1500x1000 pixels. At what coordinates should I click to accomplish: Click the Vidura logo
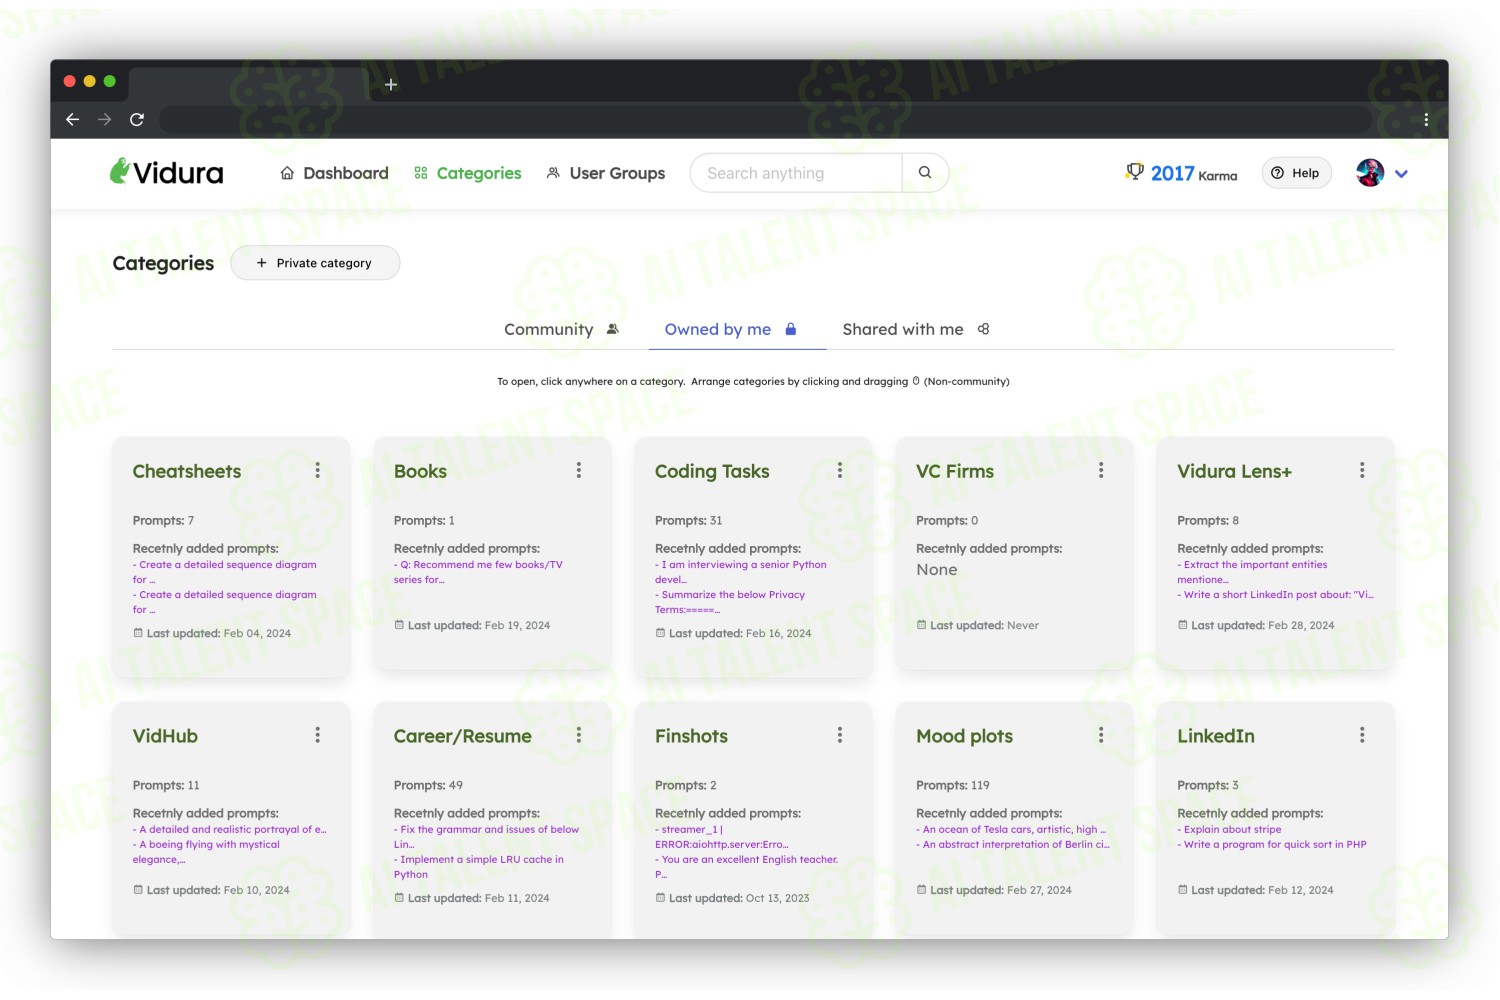point(166,173)
